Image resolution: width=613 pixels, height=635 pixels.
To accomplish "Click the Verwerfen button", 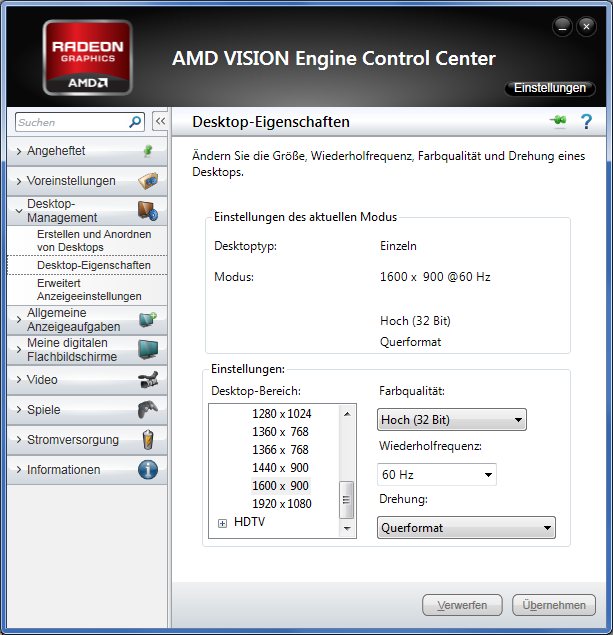I will [x=462, y=605].
